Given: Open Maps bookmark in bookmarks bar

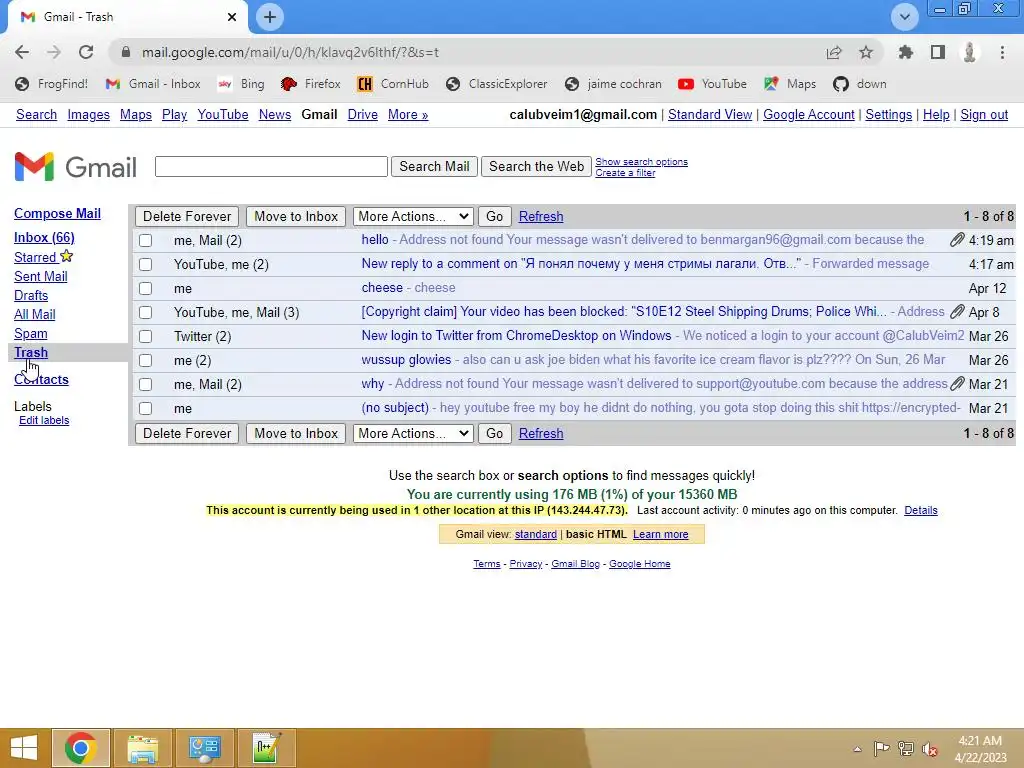Looking at the screenshot, I should click(x=790, y=84).
